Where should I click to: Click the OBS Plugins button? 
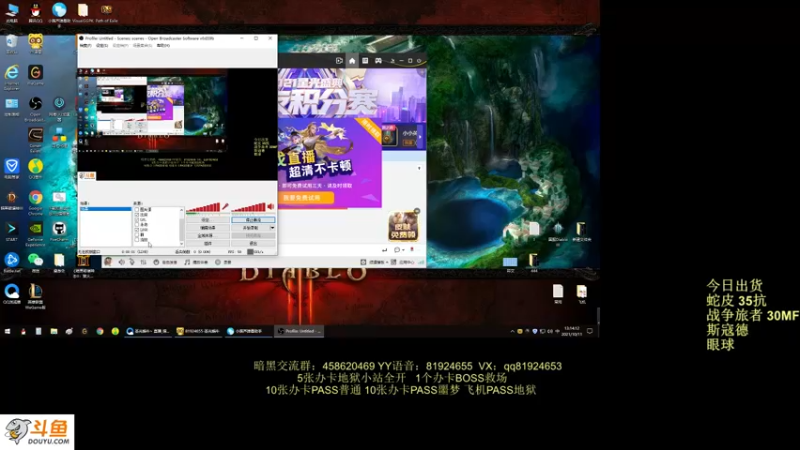208,243
